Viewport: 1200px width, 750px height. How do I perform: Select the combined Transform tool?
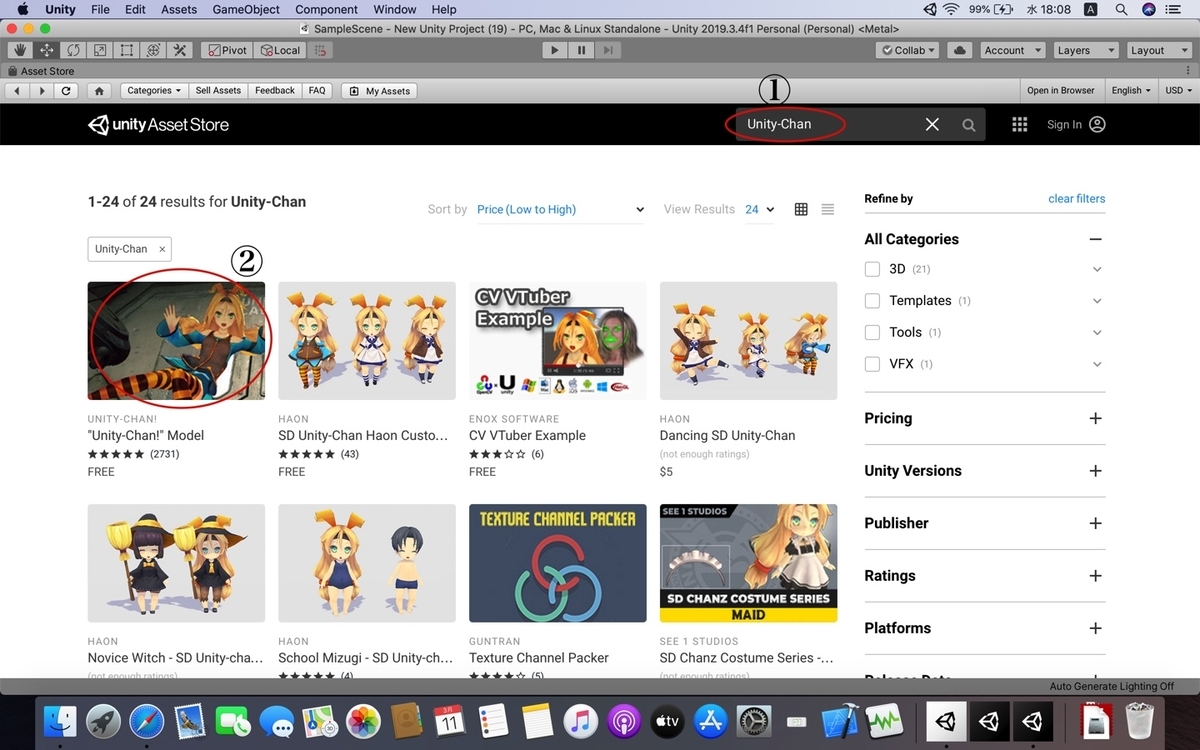pyautogui.click(x=154, y=50)
